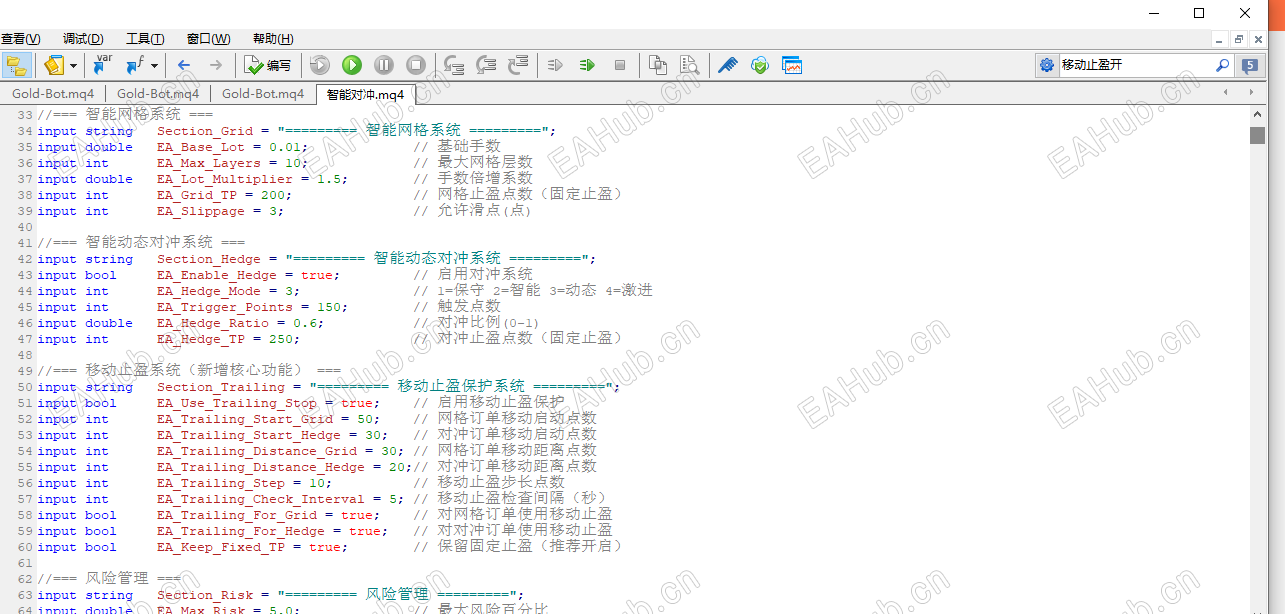Expand the function bookmark dropdown arrow
This screenshot has width=1285, height=614.
[x=153, y=65]
